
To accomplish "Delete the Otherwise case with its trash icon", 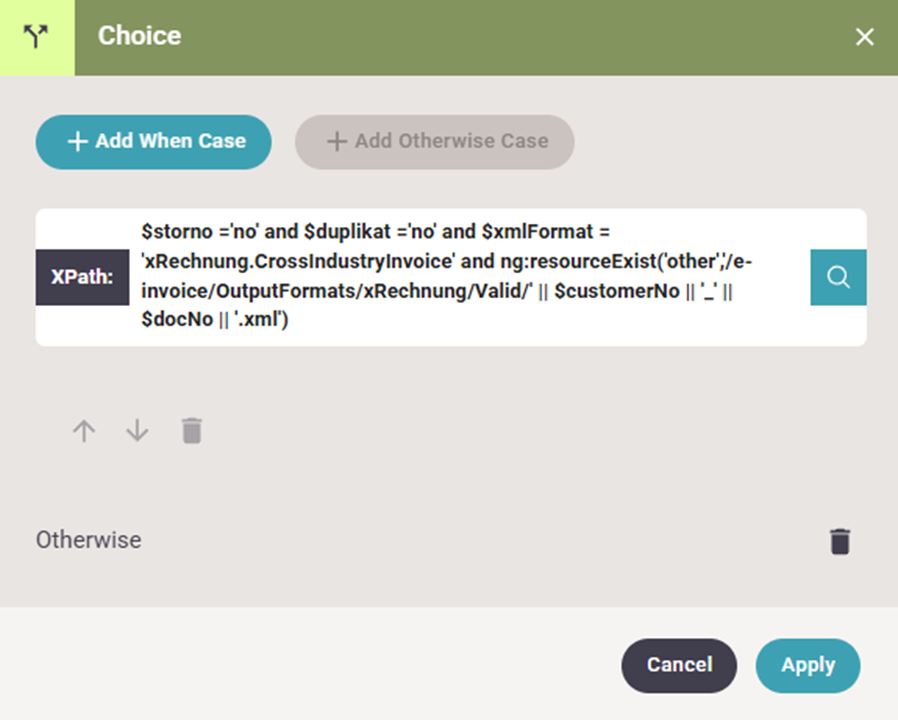I will [x=840, y=541].
